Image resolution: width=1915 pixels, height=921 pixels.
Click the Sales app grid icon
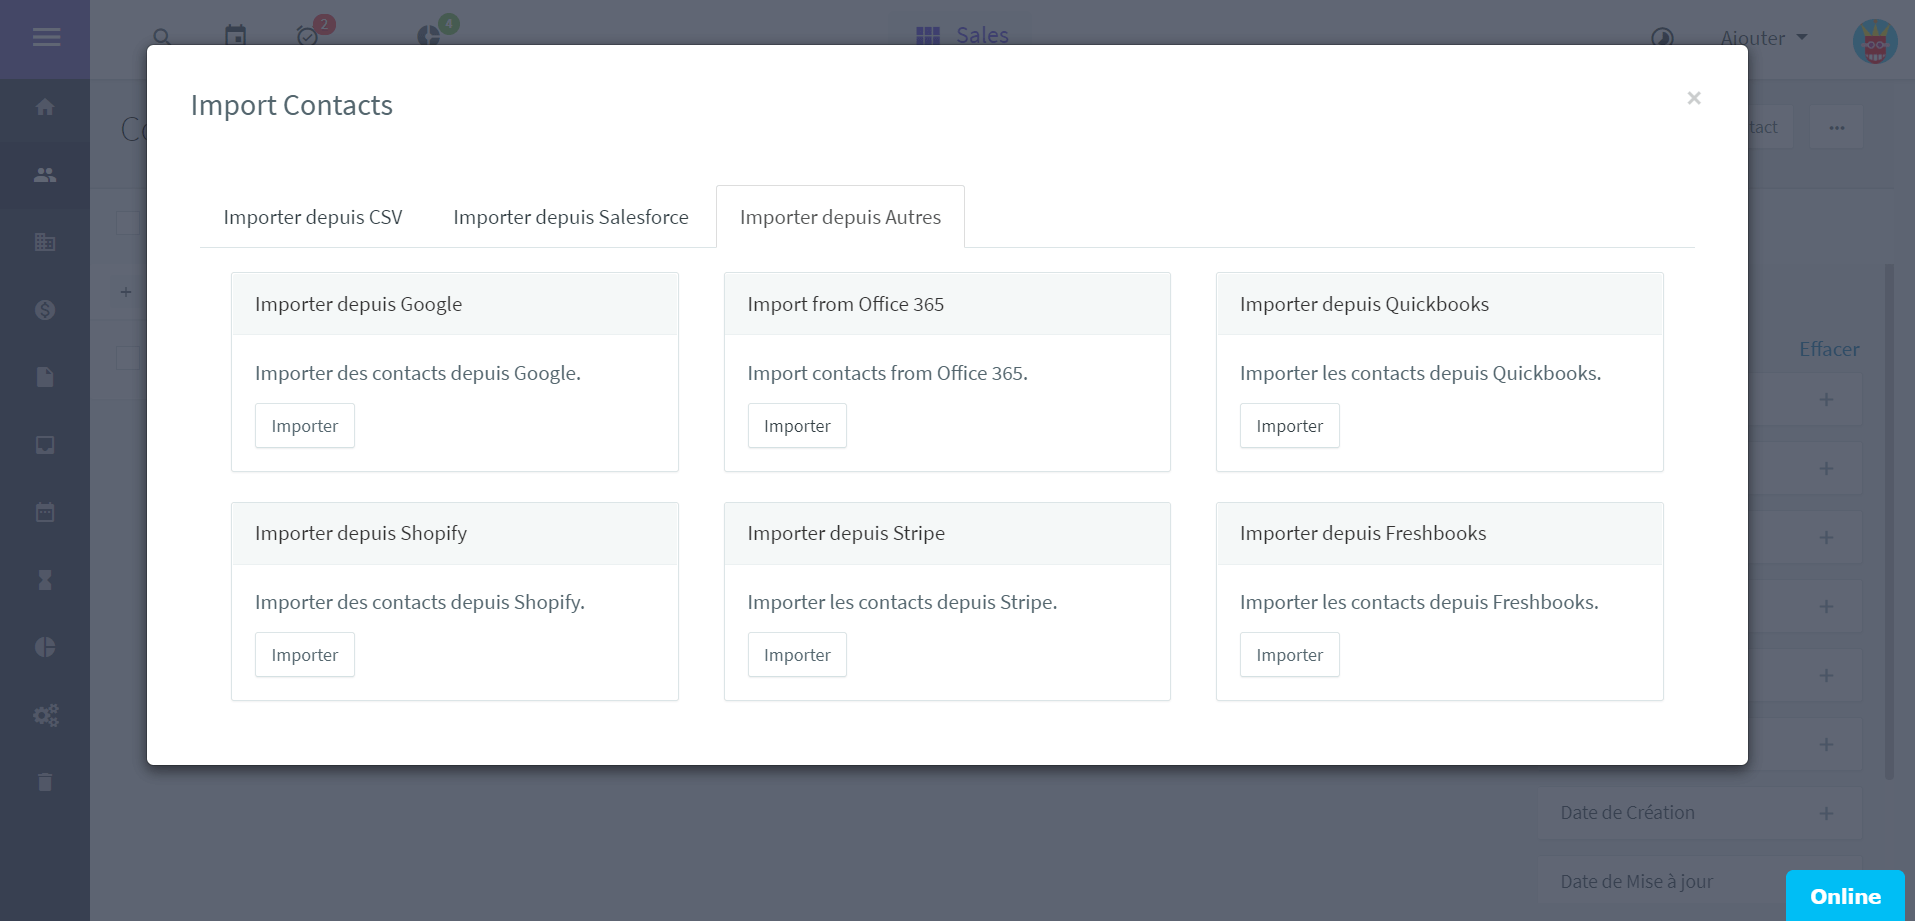tap(928, 36)
